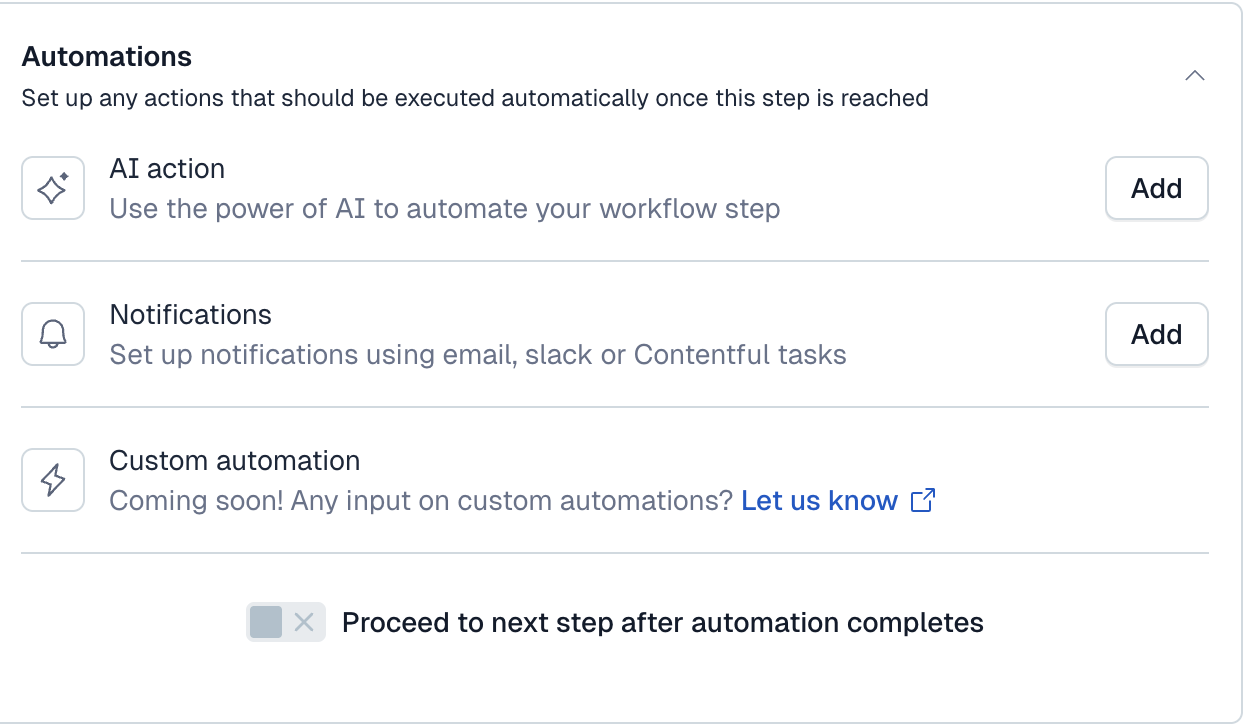1244x724 pixels.
Task: Click the X mark inside the toggle
Action: coord(304,623)
